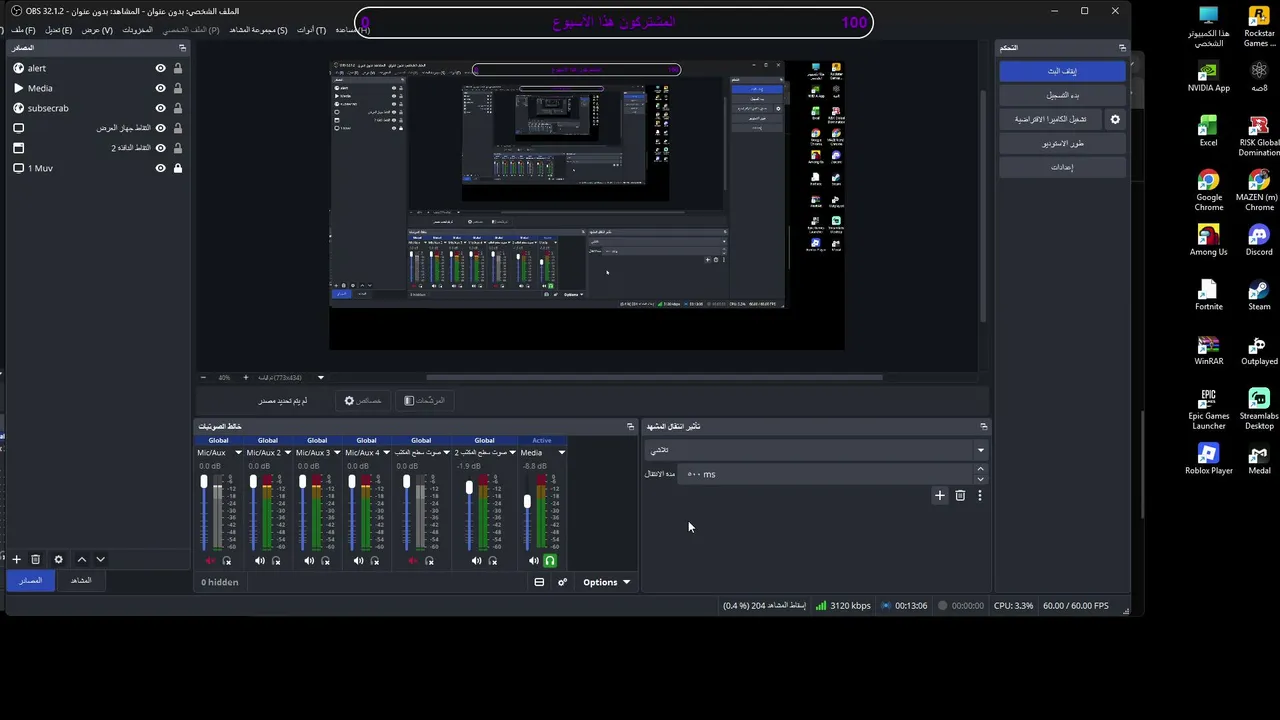Lock the subsecrab source

coord(178,108)
